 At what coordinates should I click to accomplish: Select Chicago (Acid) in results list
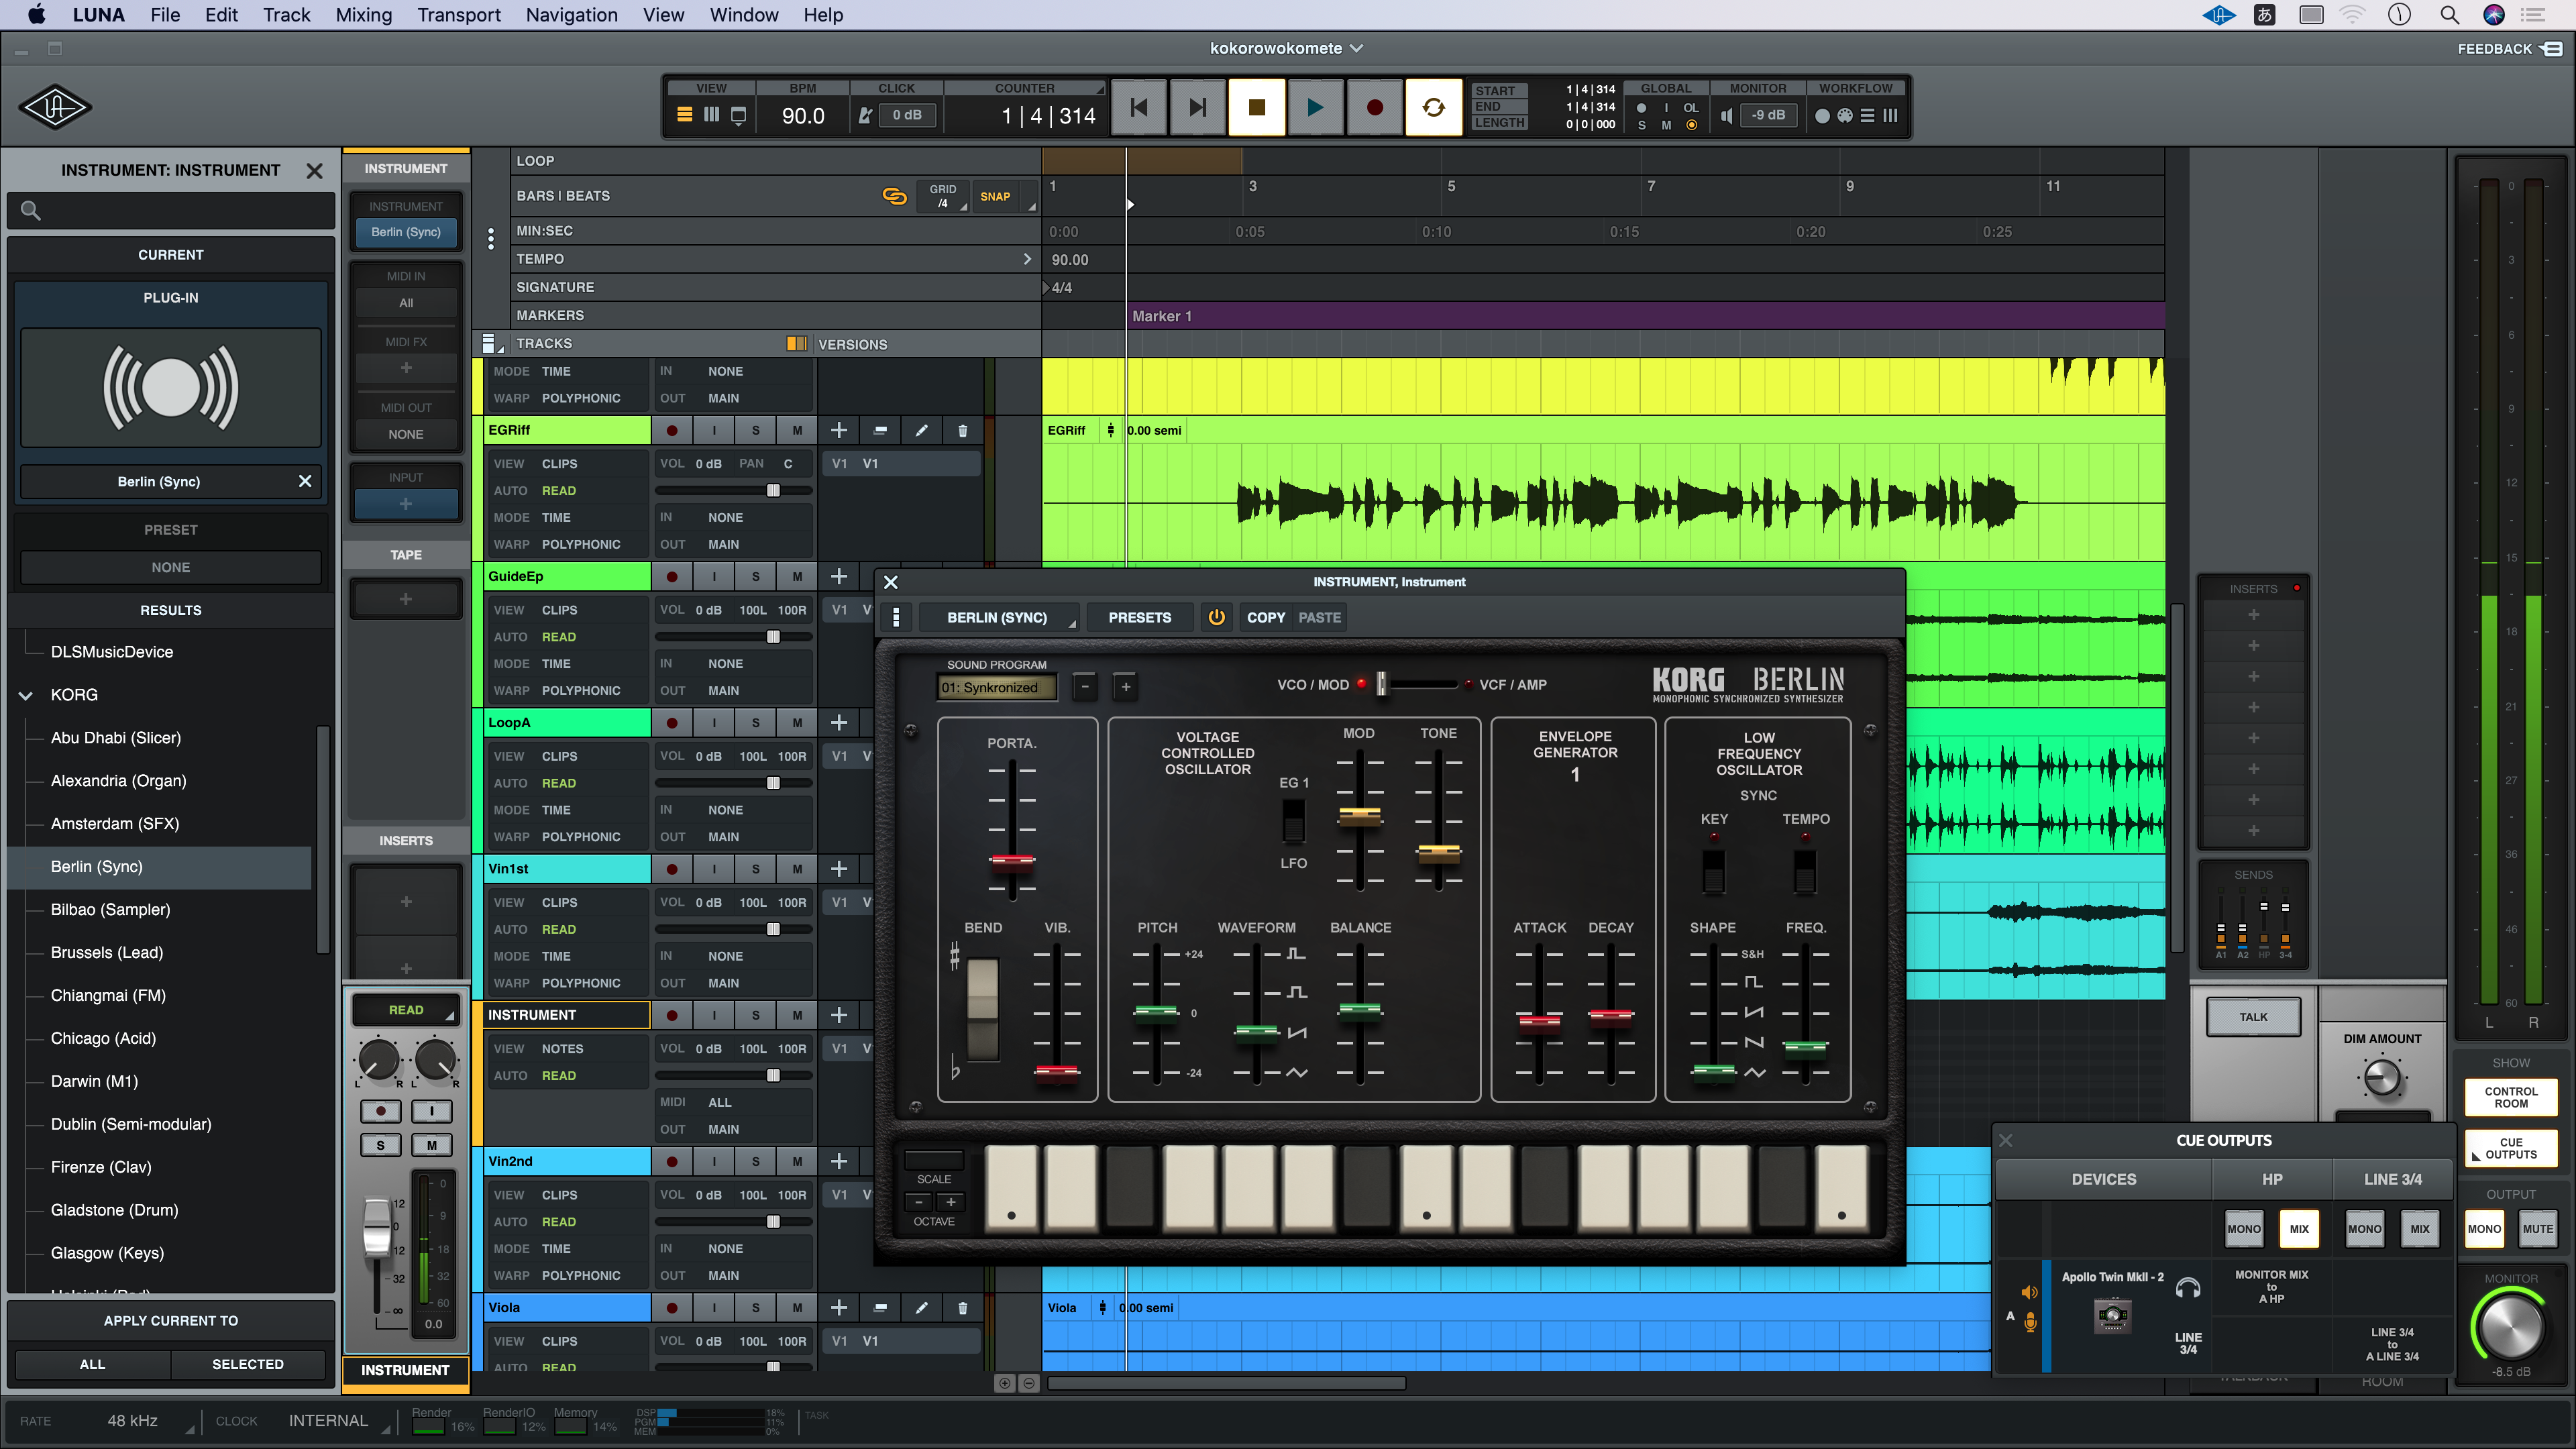[103, 1039]
